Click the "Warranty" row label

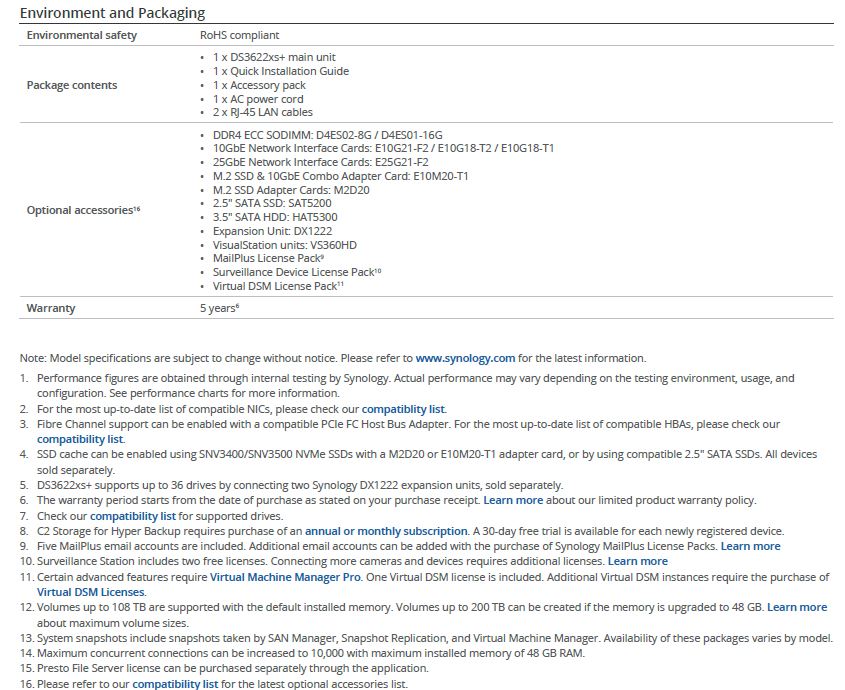51,308
